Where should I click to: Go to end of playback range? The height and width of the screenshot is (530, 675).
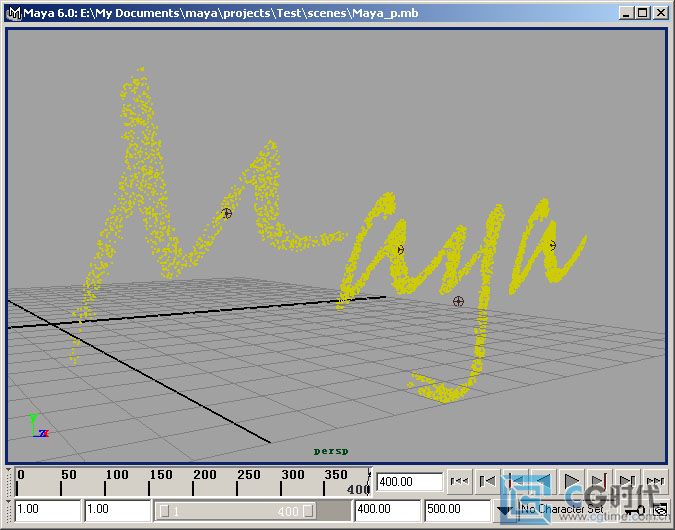pos(655,481)
